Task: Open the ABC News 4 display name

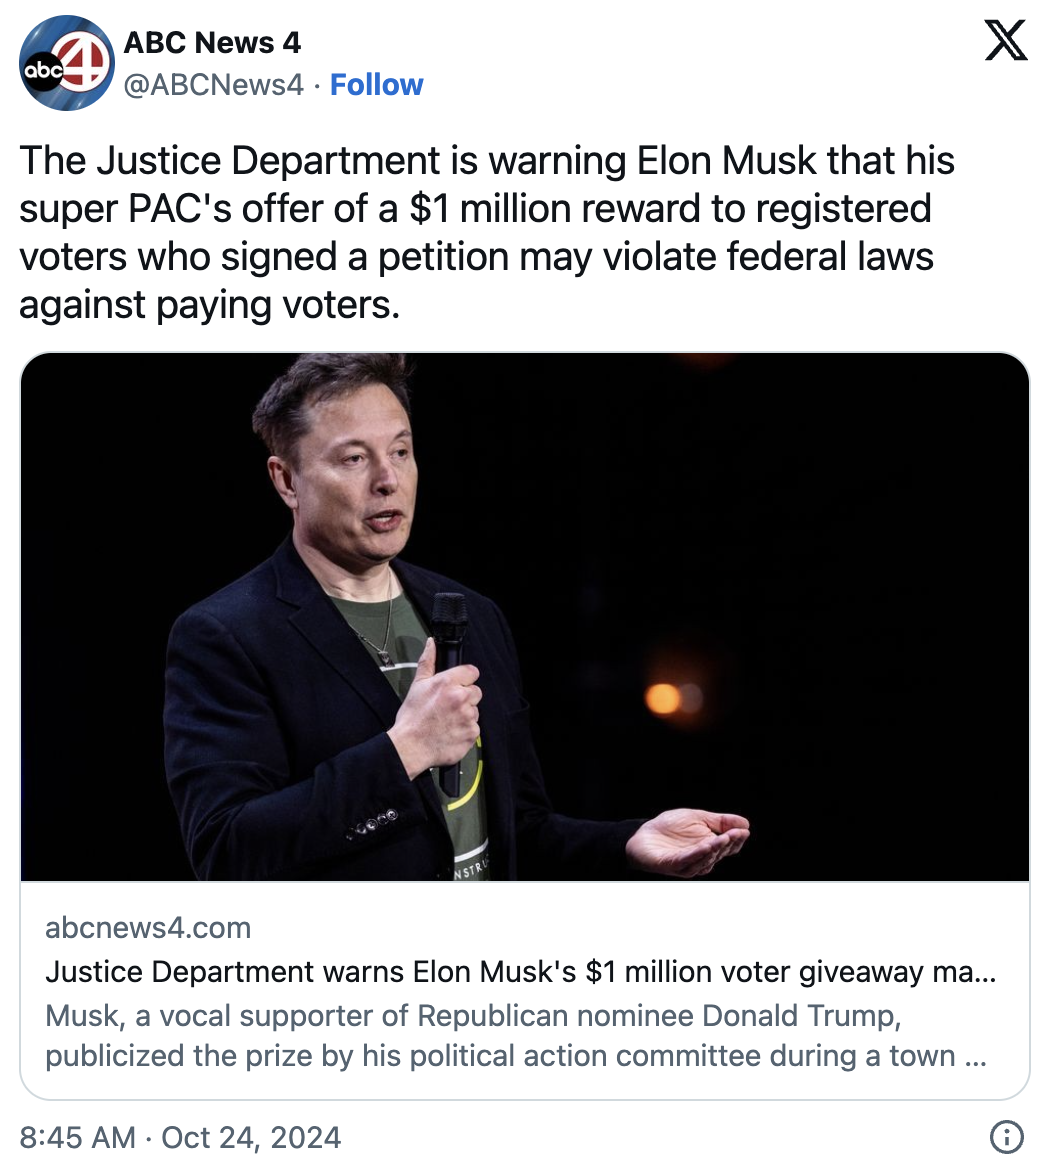Action: 212,43
